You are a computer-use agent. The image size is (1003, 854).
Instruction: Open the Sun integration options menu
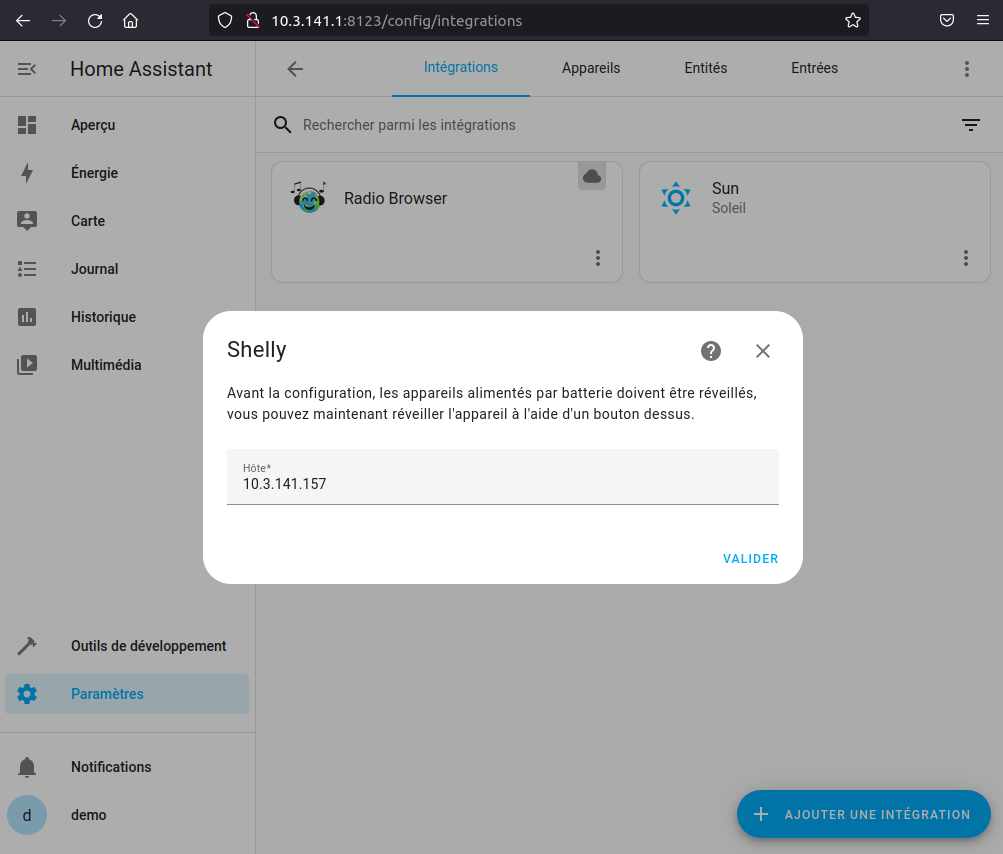(966, 258)
